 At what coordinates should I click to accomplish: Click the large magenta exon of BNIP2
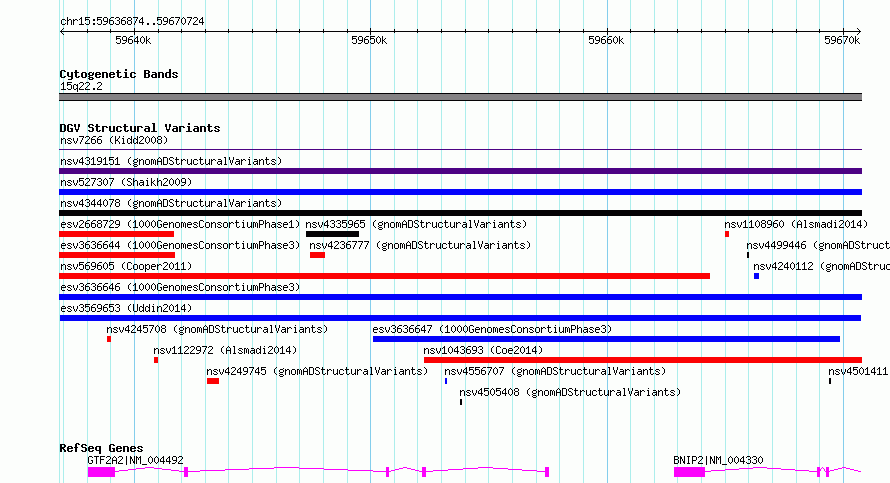(x=689, y=472)
